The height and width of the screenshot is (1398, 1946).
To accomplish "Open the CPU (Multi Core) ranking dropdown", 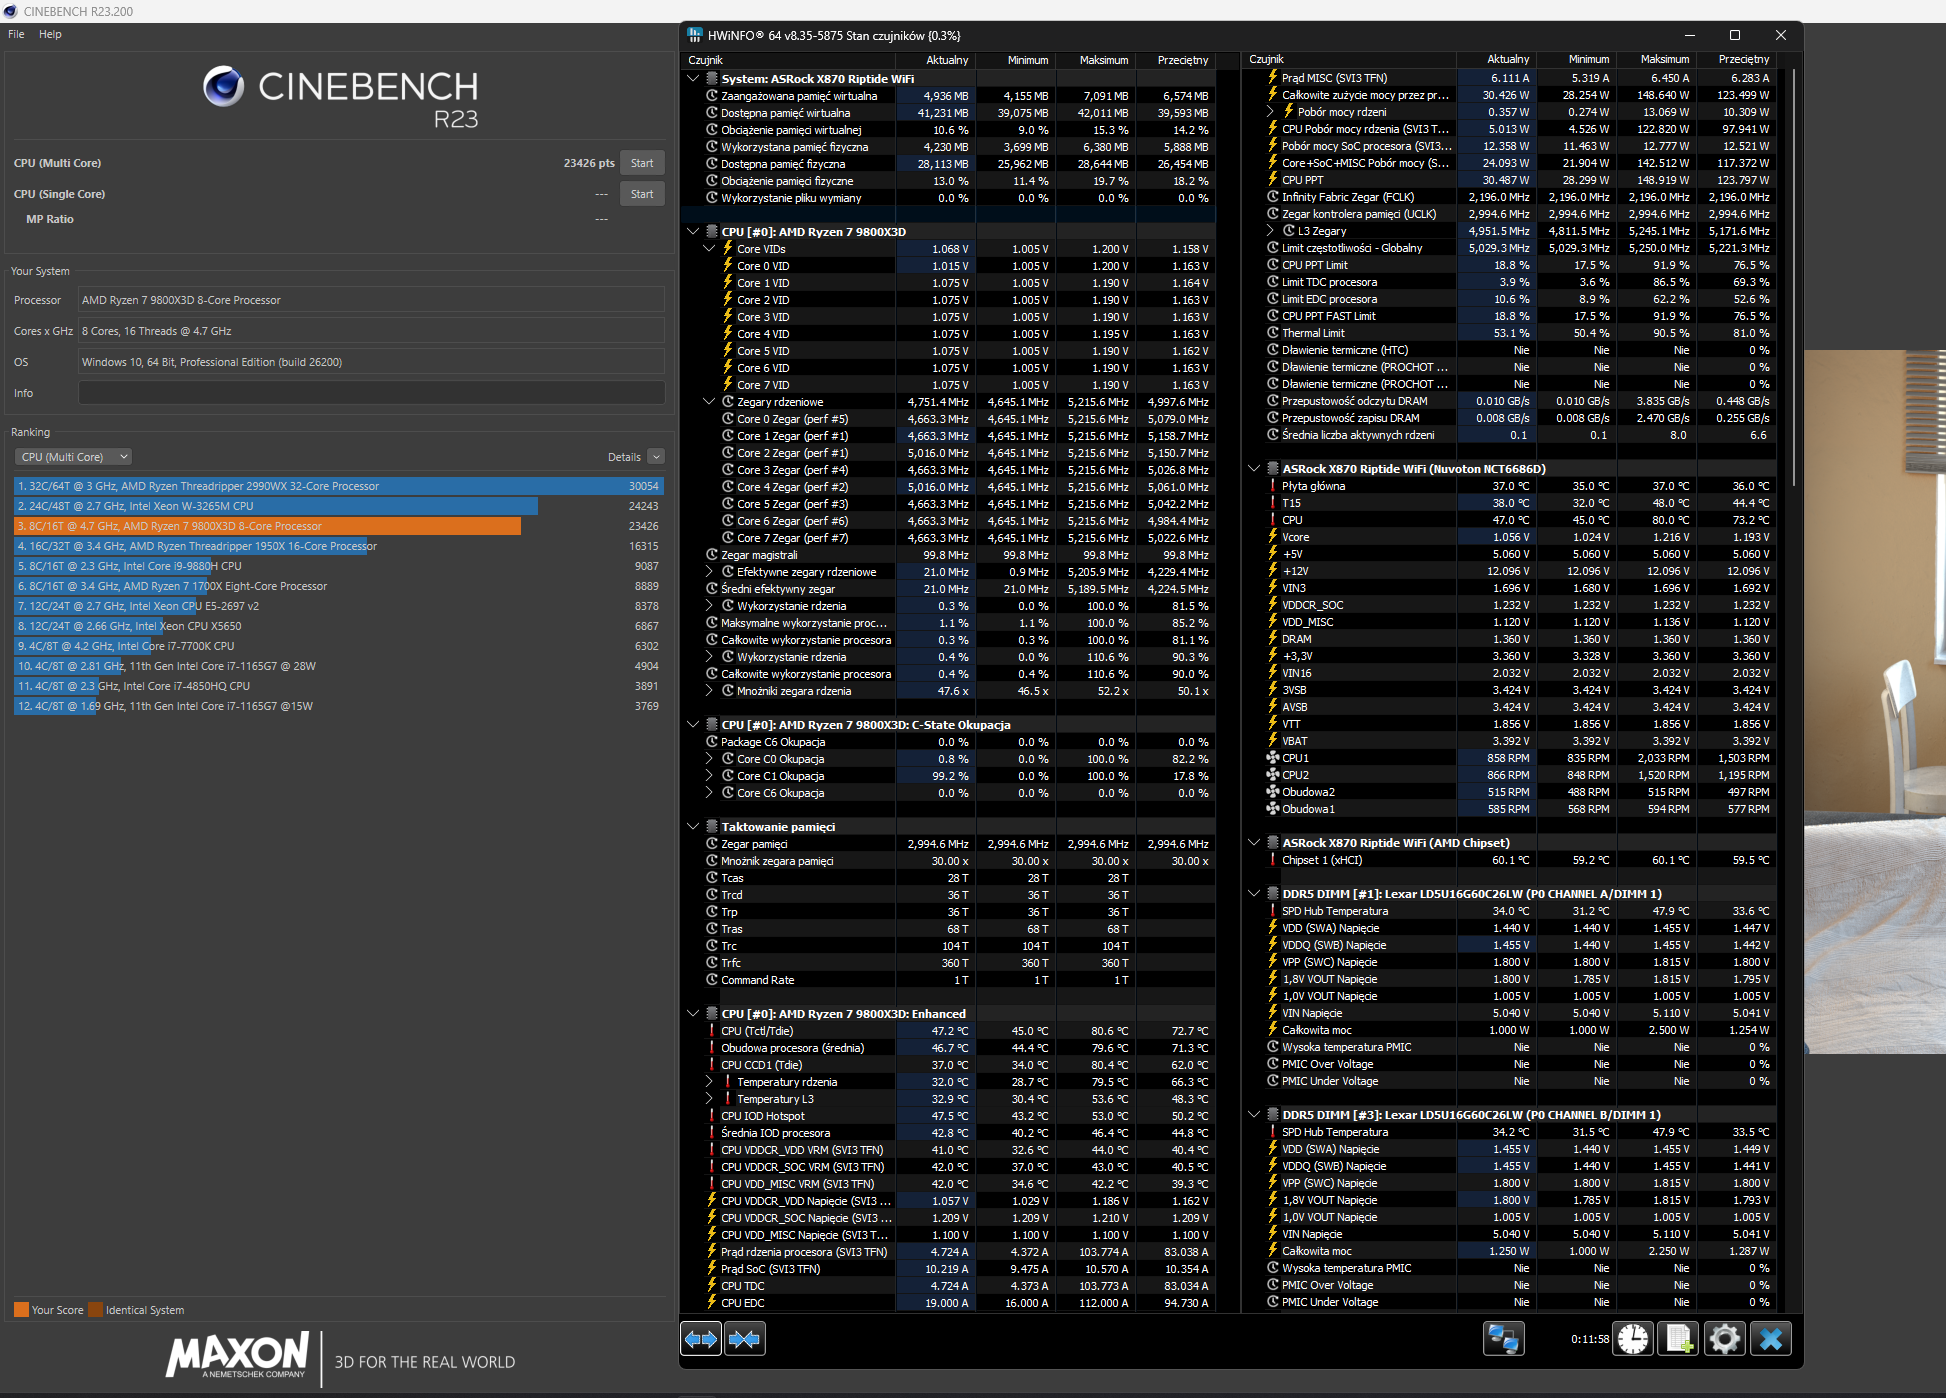I will click(x=73, y=457).
